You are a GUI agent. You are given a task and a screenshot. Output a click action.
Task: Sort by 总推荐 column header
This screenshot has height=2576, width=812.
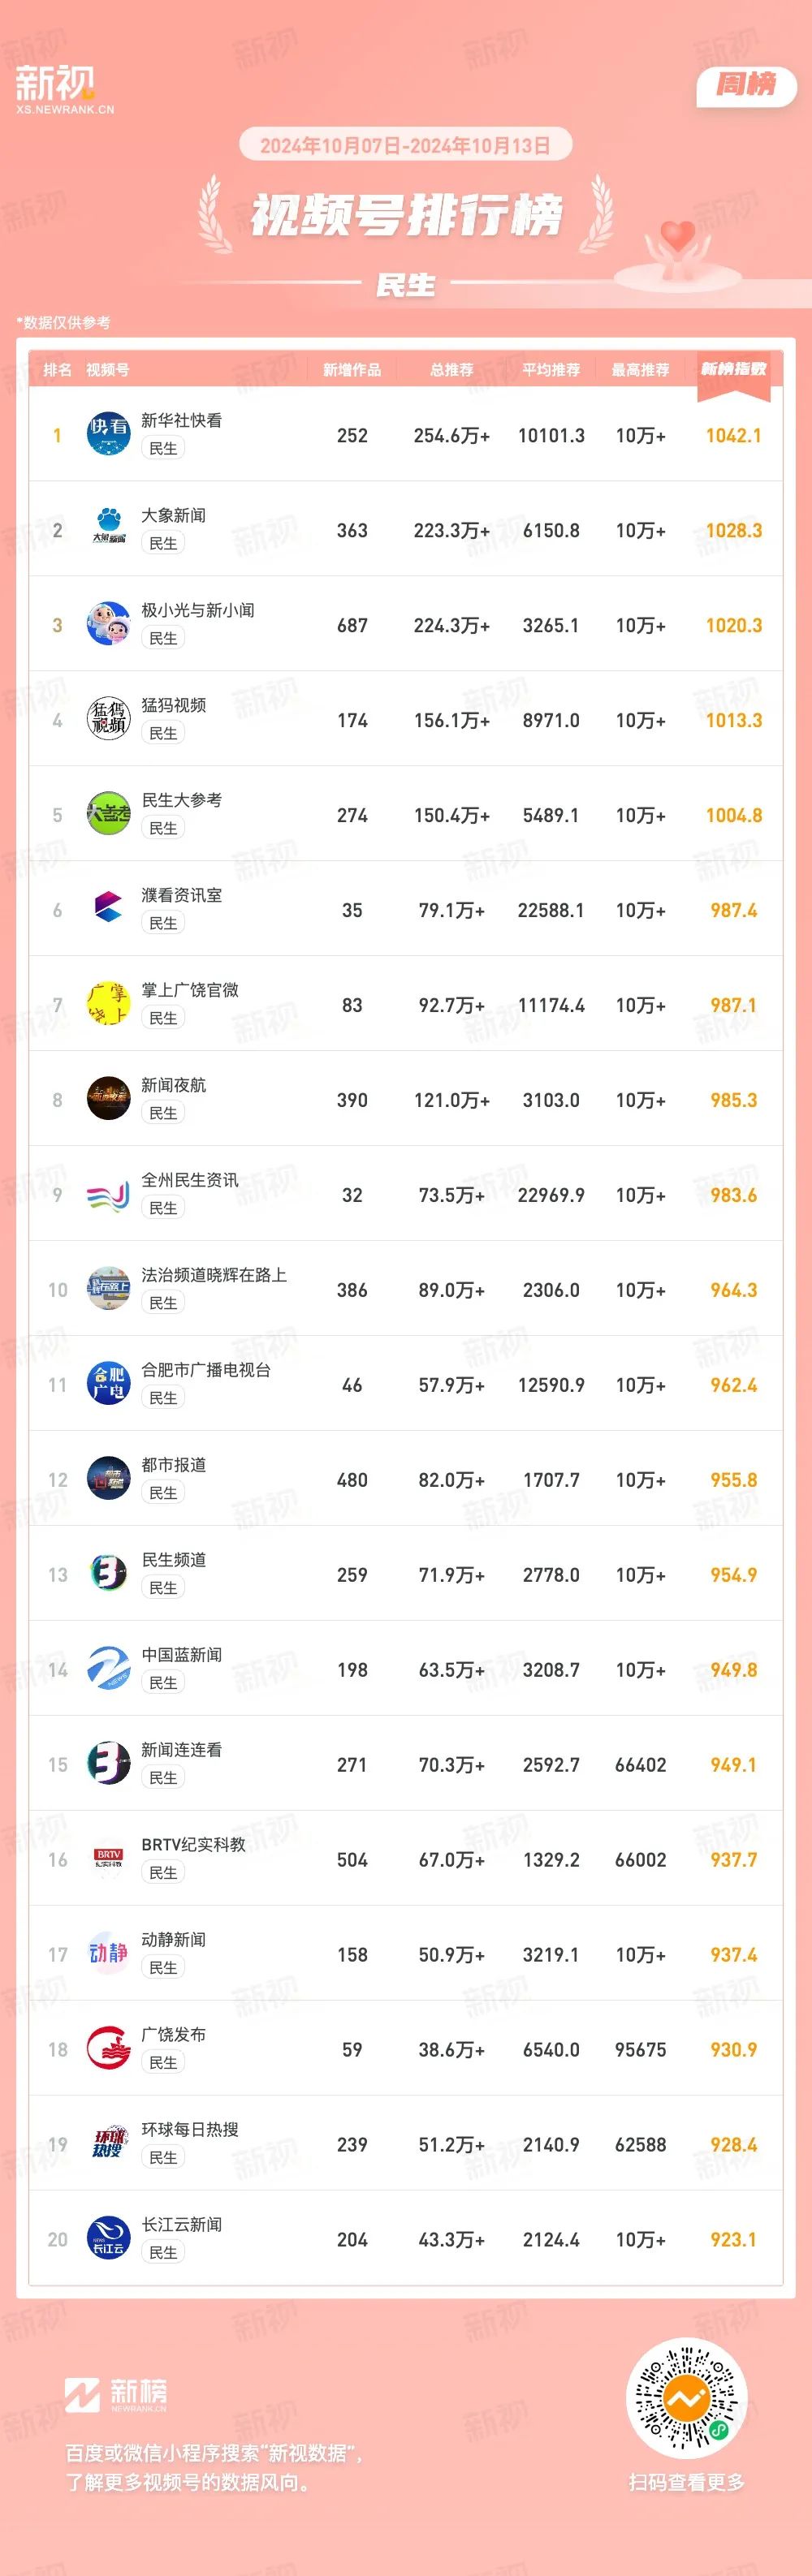[x=452, y=370]
